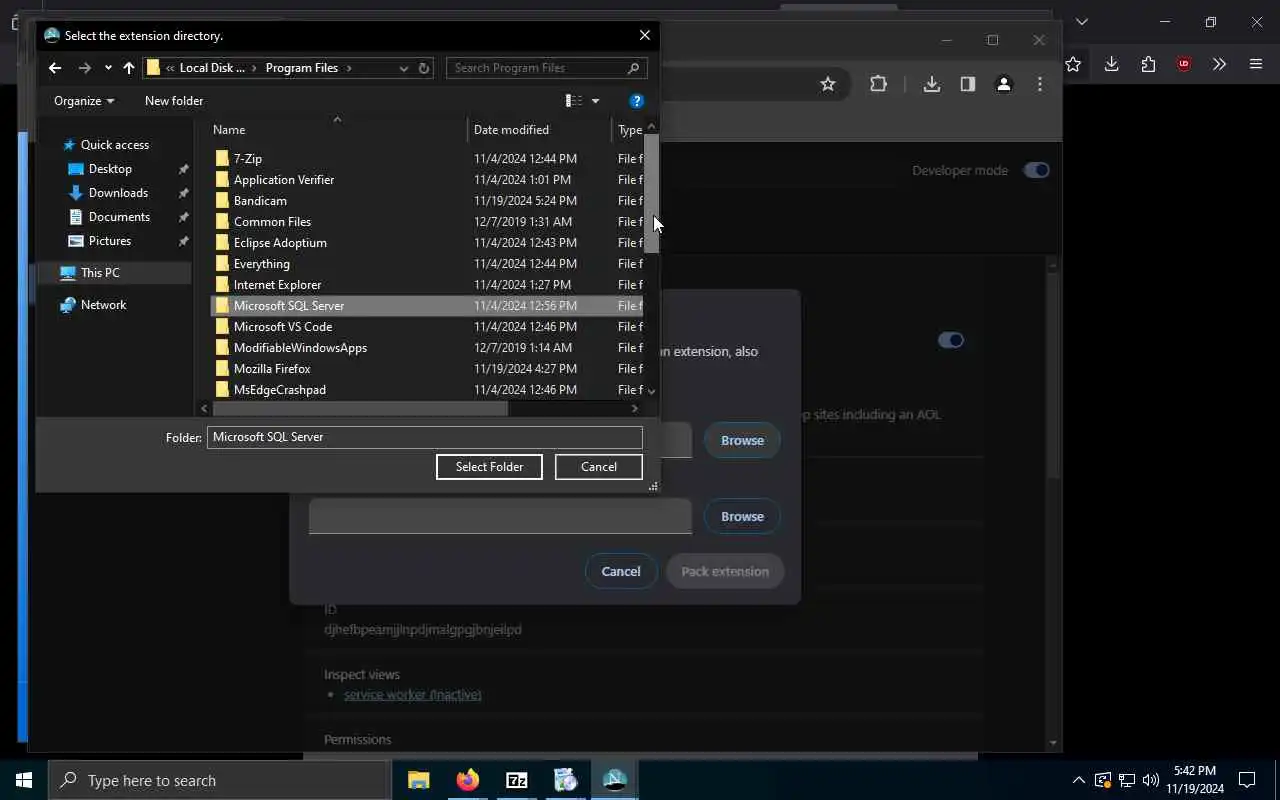The image size is (1280, 800).
Task: Open browser three-dot menu
Action: pos(1040,84)
